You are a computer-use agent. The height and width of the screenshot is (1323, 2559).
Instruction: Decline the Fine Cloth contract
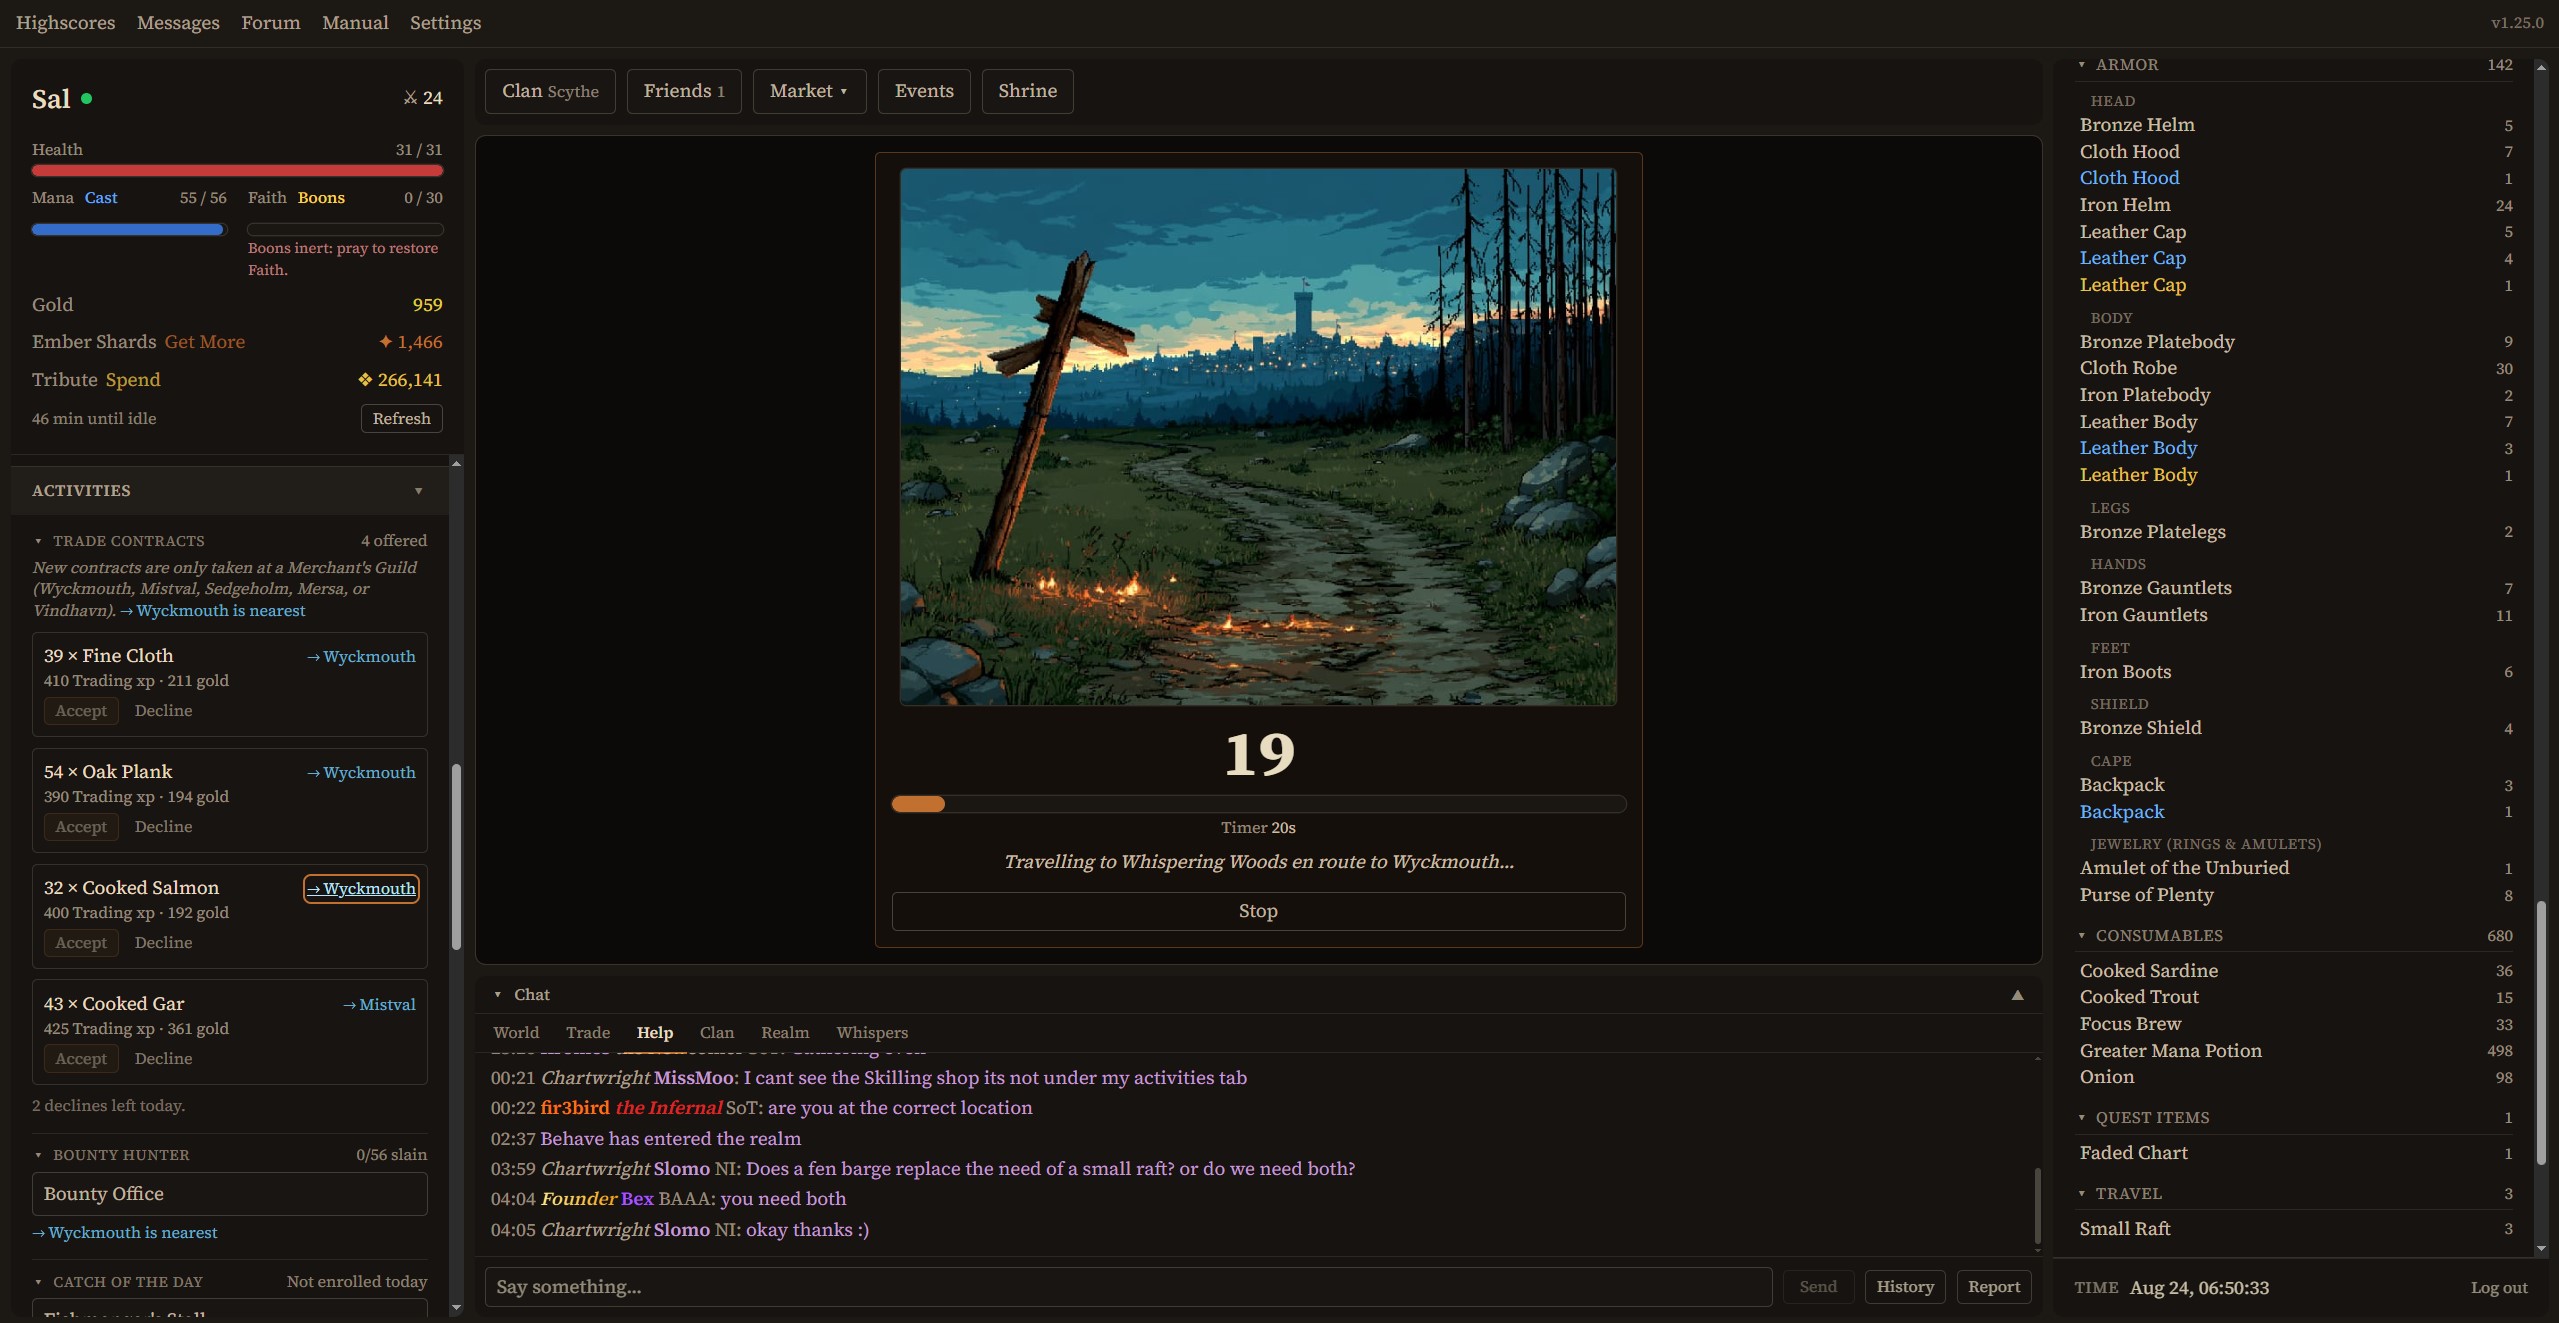coord(163,711)
